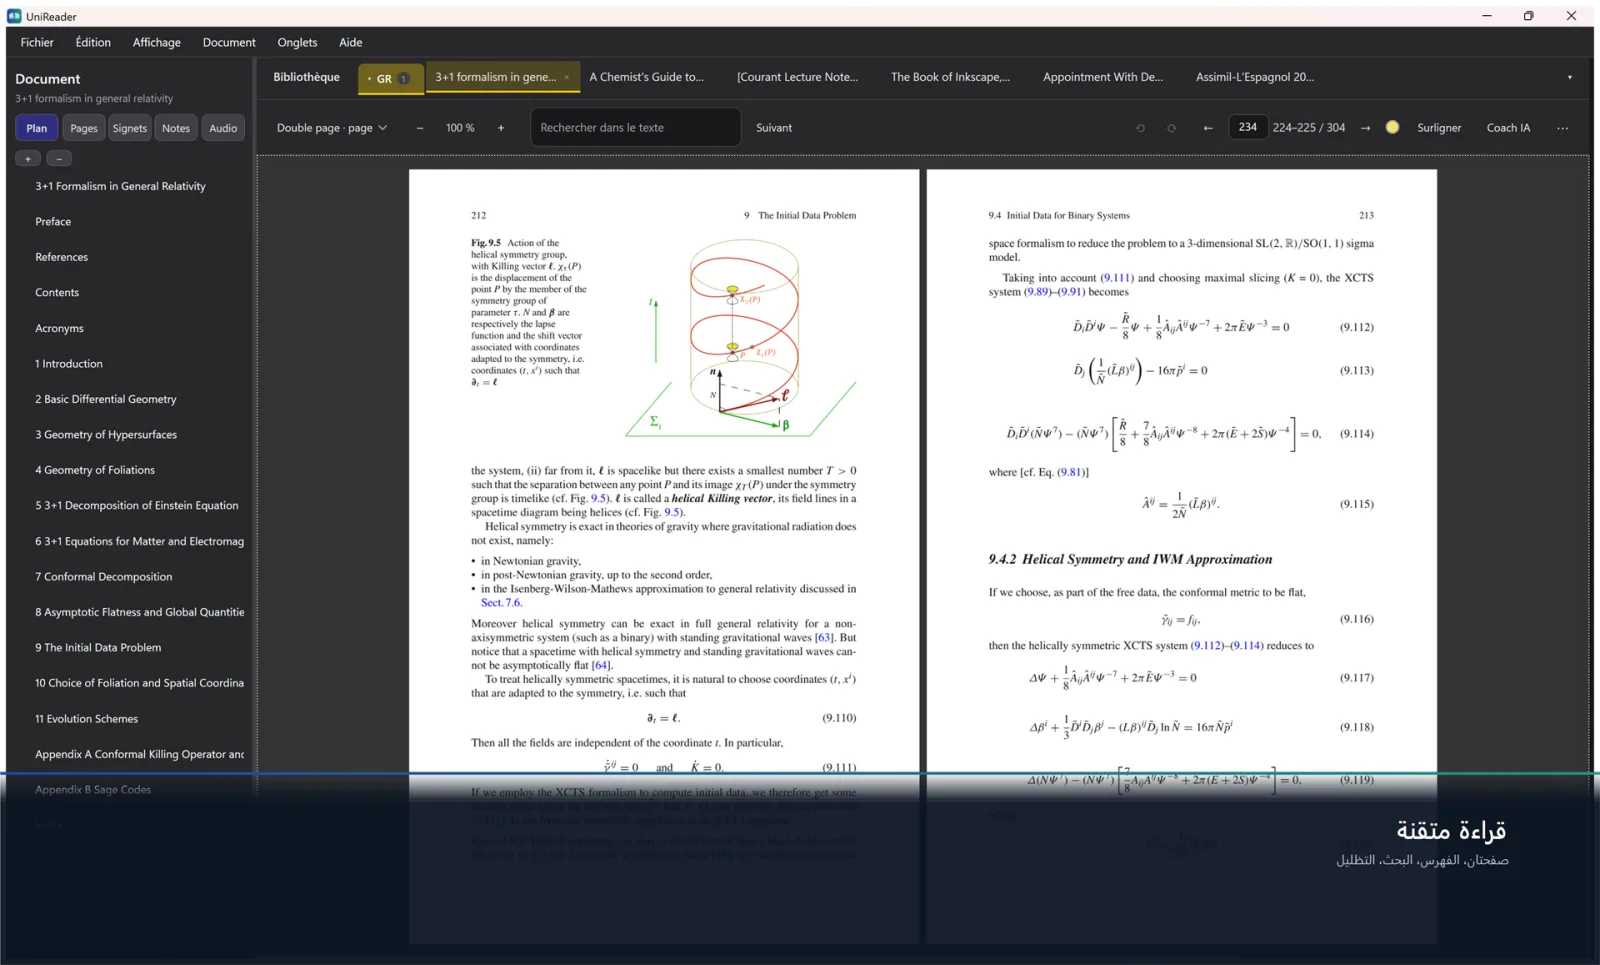Click the Surligner highlight button
Viewport: 1600px width, 965px height.
[x=1439, y=128]
